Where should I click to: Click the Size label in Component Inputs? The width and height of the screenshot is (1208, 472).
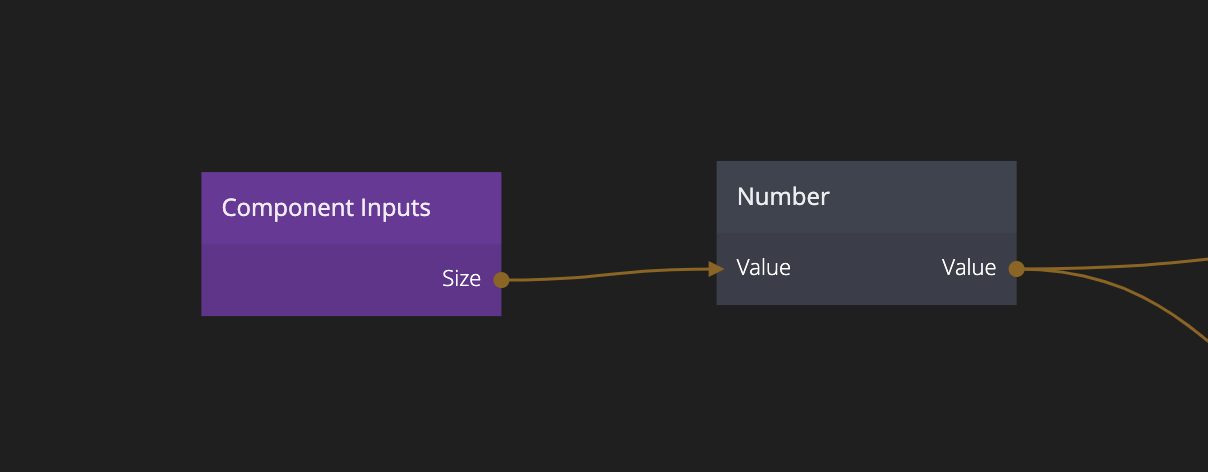[461, 280]
